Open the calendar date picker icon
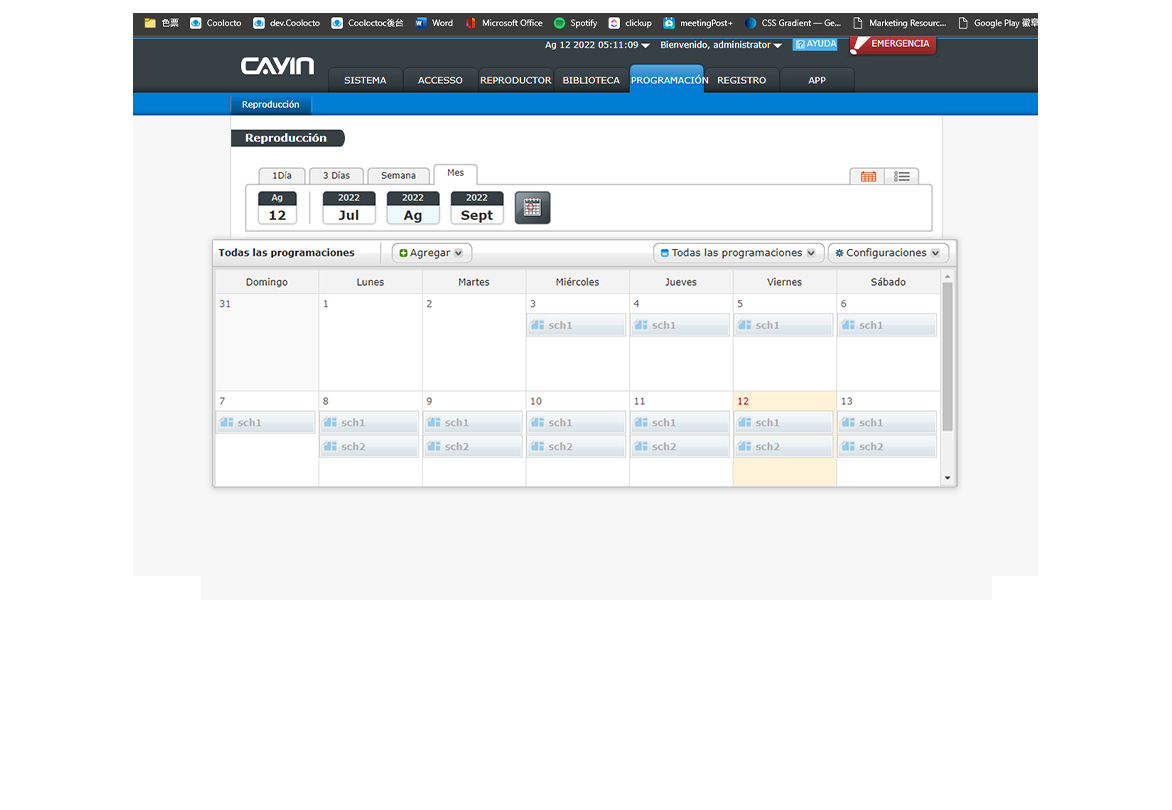 [532, 208]
